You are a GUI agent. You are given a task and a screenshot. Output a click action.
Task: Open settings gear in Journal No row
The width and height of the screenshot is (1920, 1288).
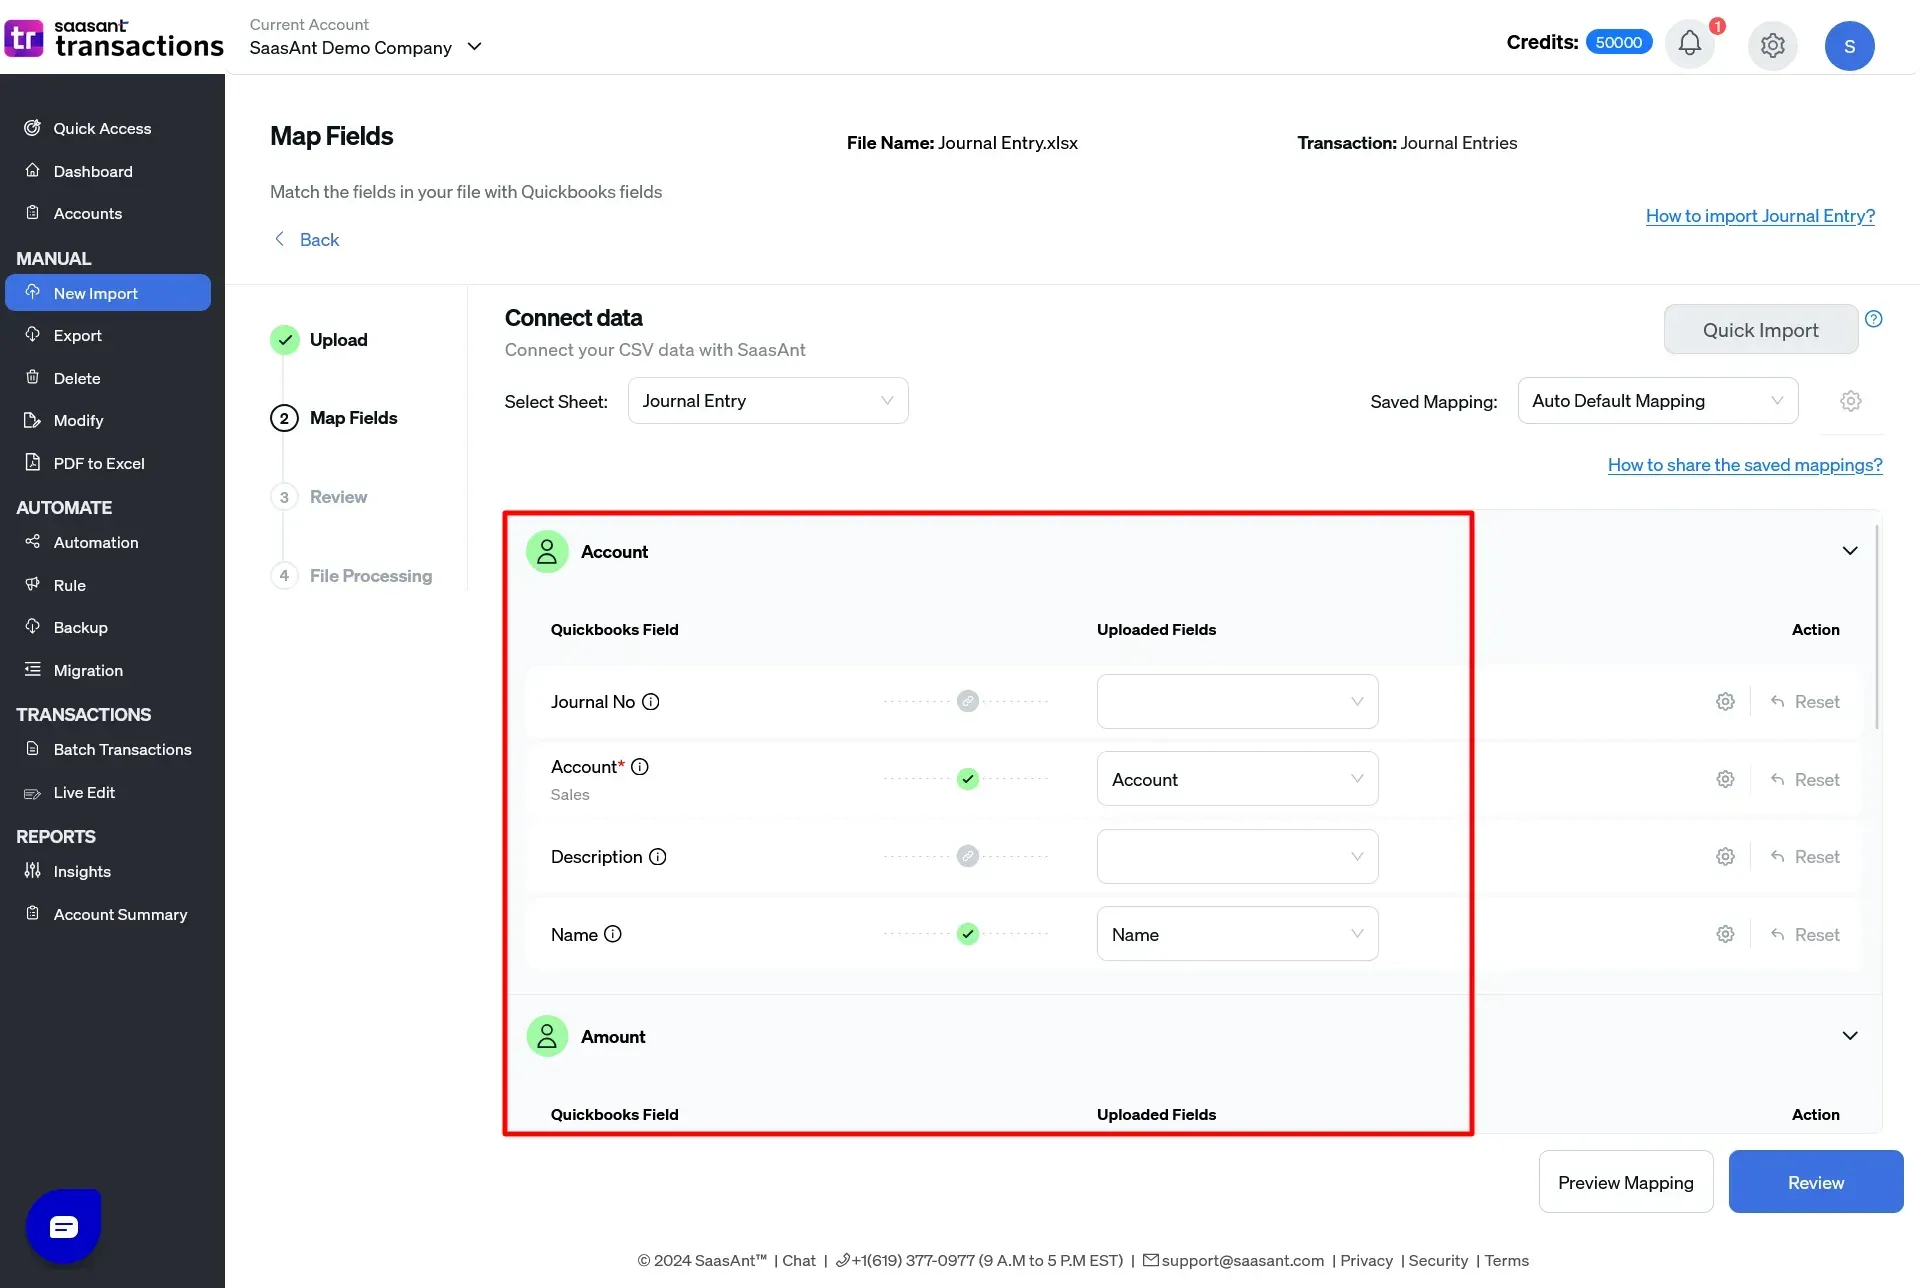tap(1725, 702)
